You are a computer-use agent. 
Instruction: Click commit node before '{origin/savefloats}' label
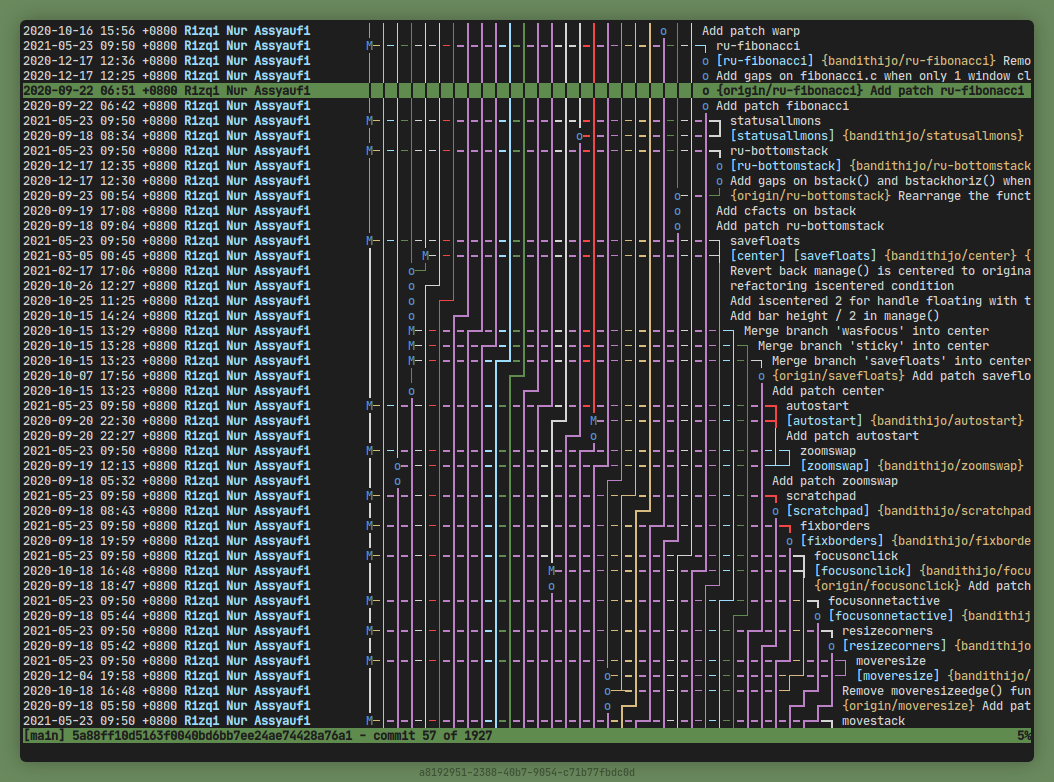761,376
